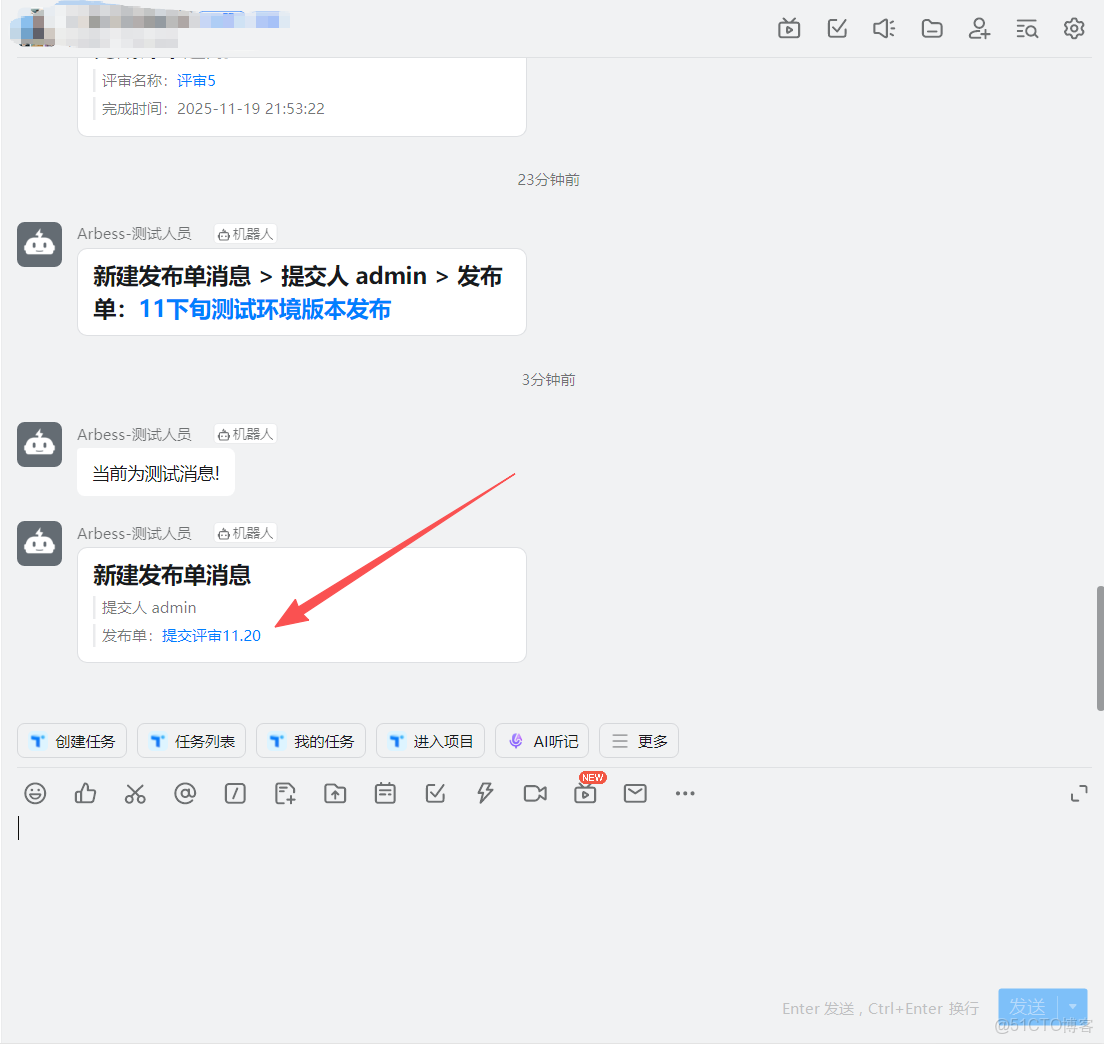Click the 创建任务 quick button
The width and height of the screenshot is (1104, 1044).
coord(71,740)
